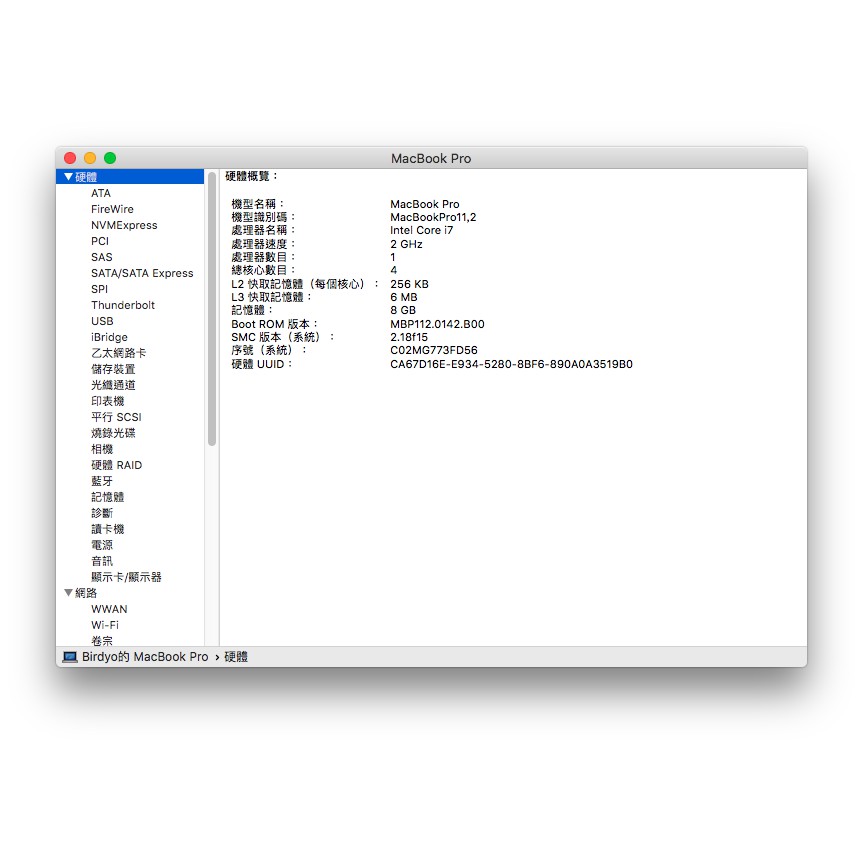Click the green zoom window button
The image size is (863, 863).
110,158
